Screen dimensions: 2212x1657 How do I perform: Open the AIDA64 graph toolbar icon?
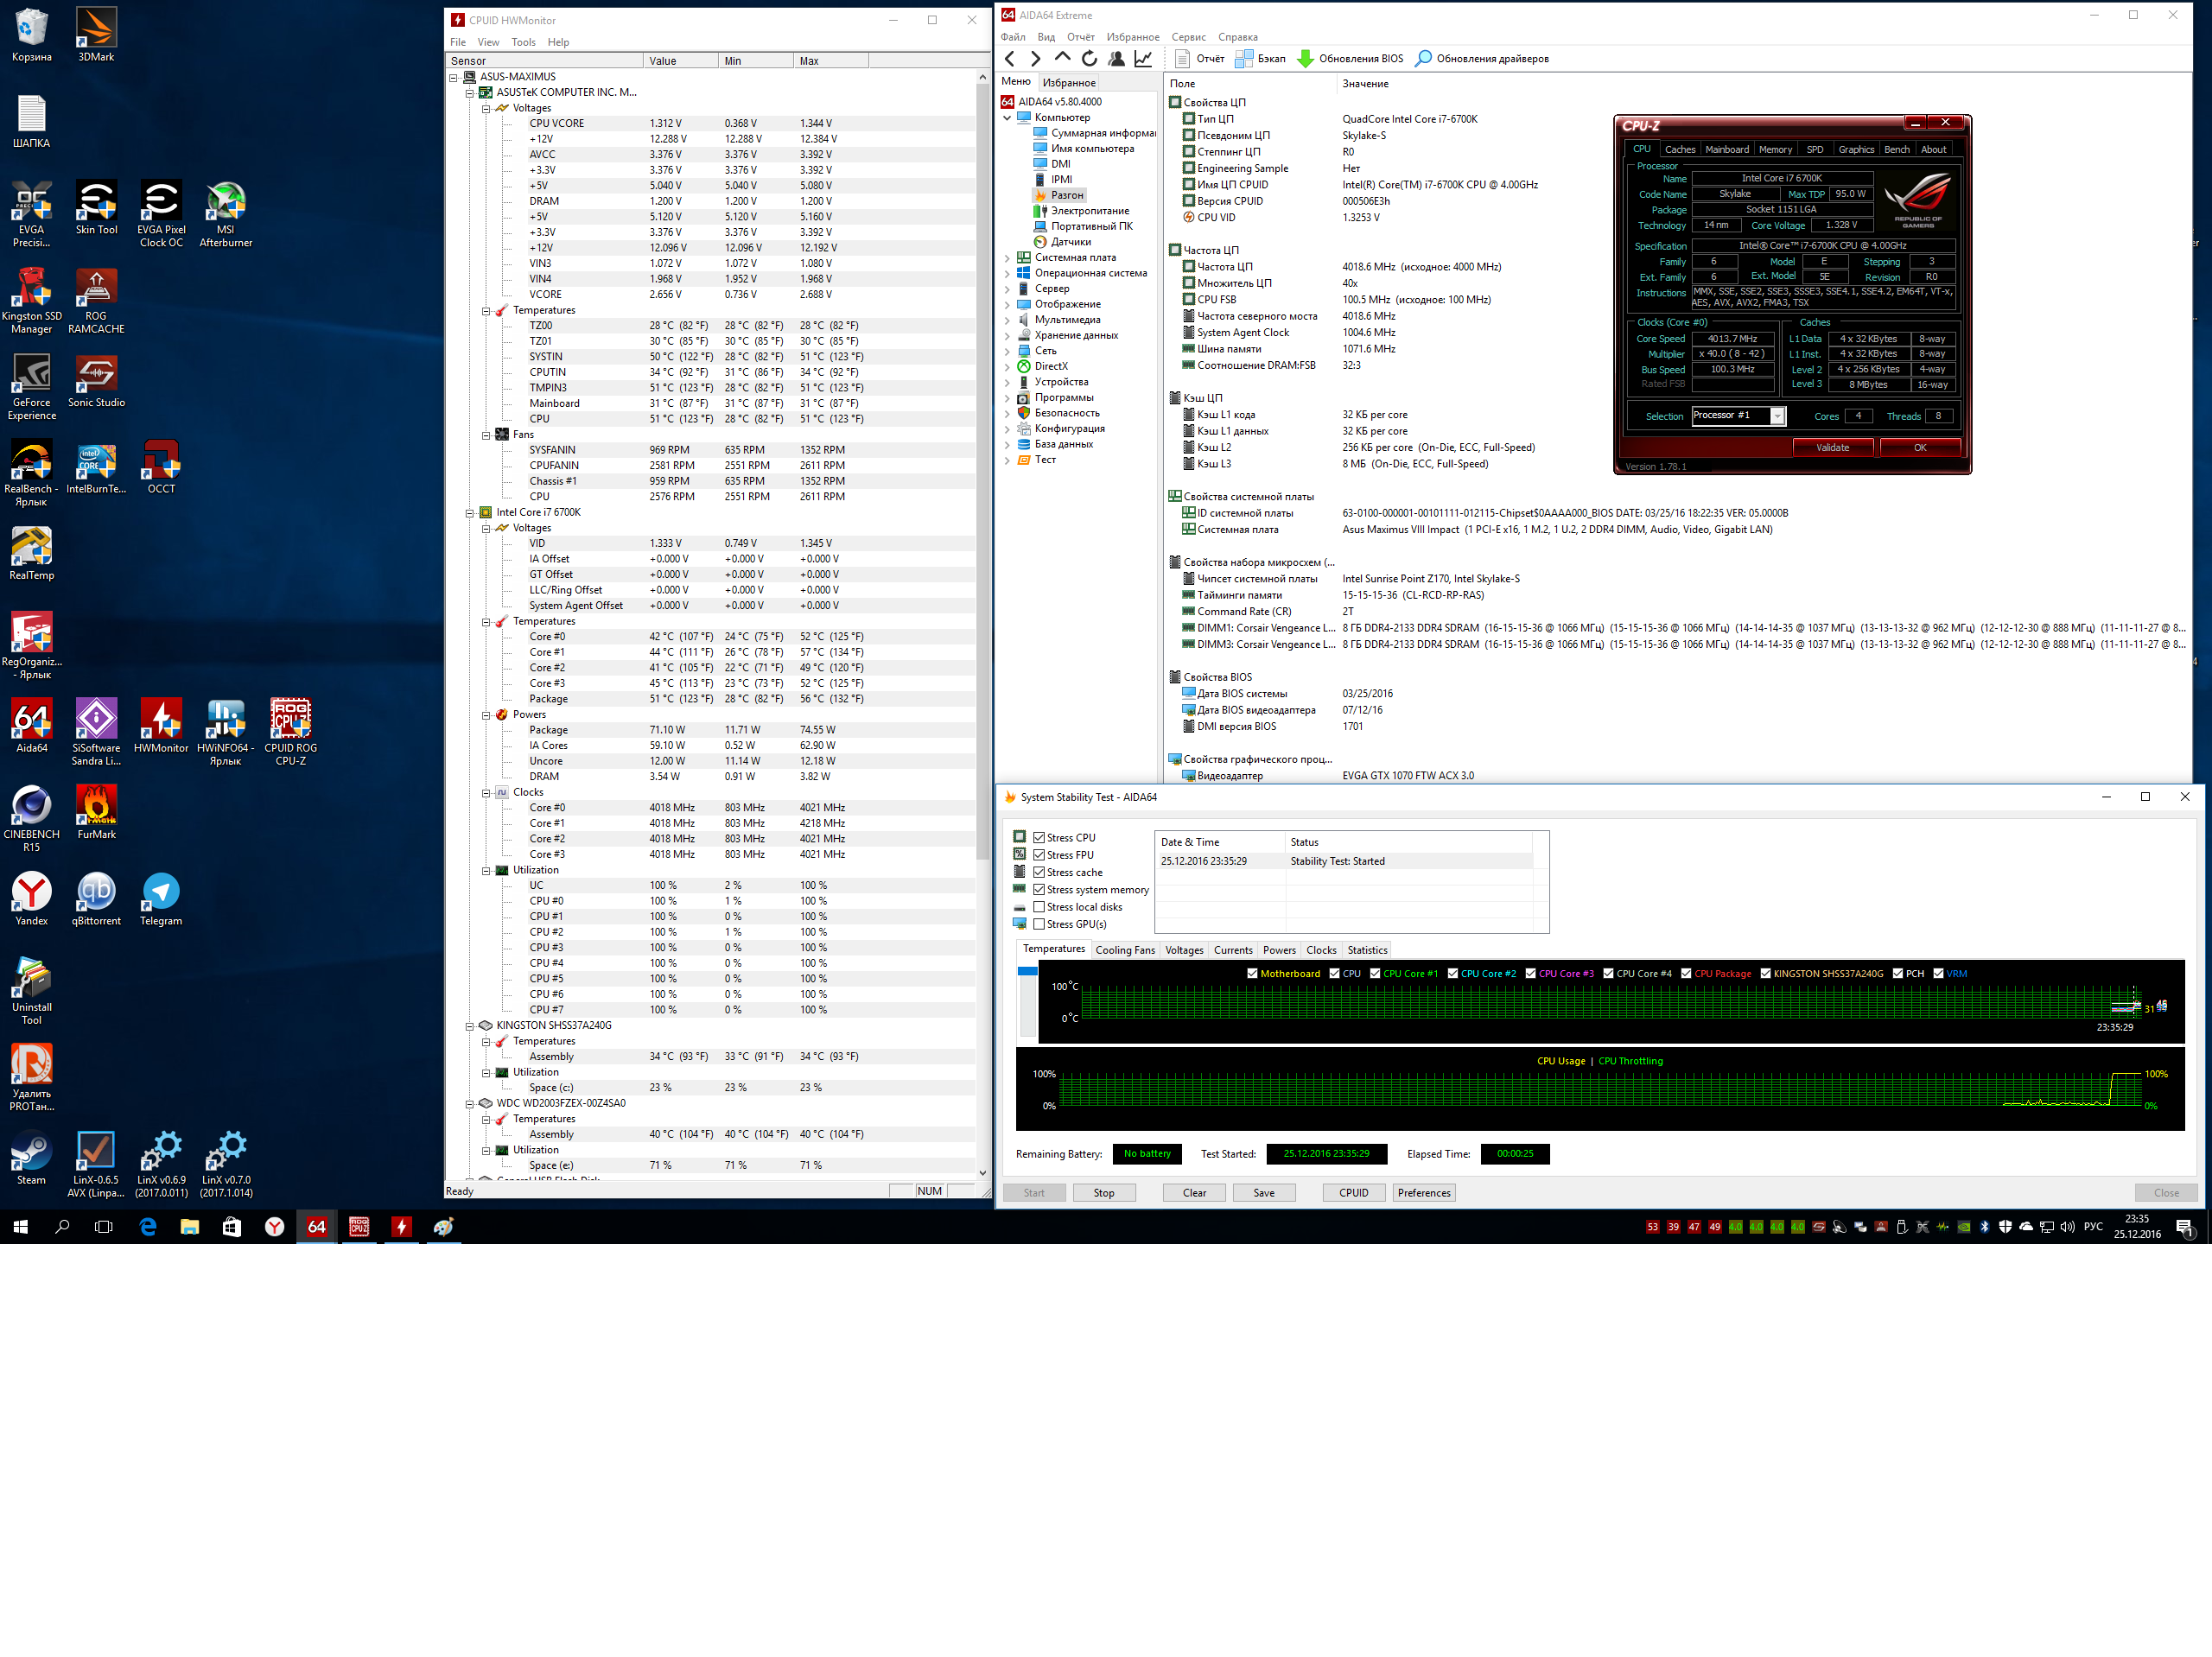tap(1143, 59)
